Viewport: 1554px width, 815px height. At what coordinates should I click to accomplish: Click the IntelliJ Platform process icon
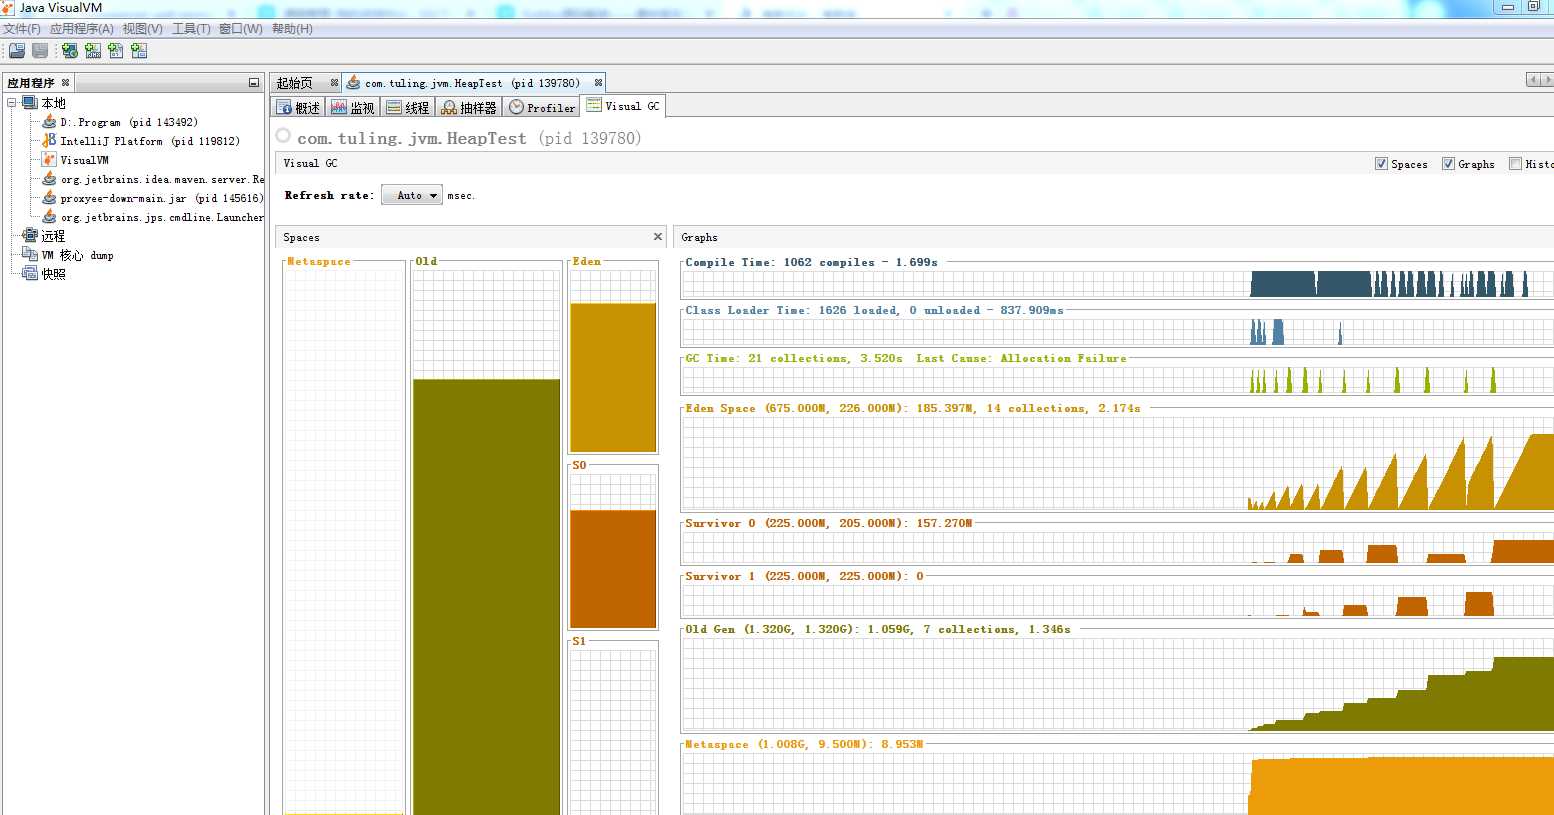49,141
